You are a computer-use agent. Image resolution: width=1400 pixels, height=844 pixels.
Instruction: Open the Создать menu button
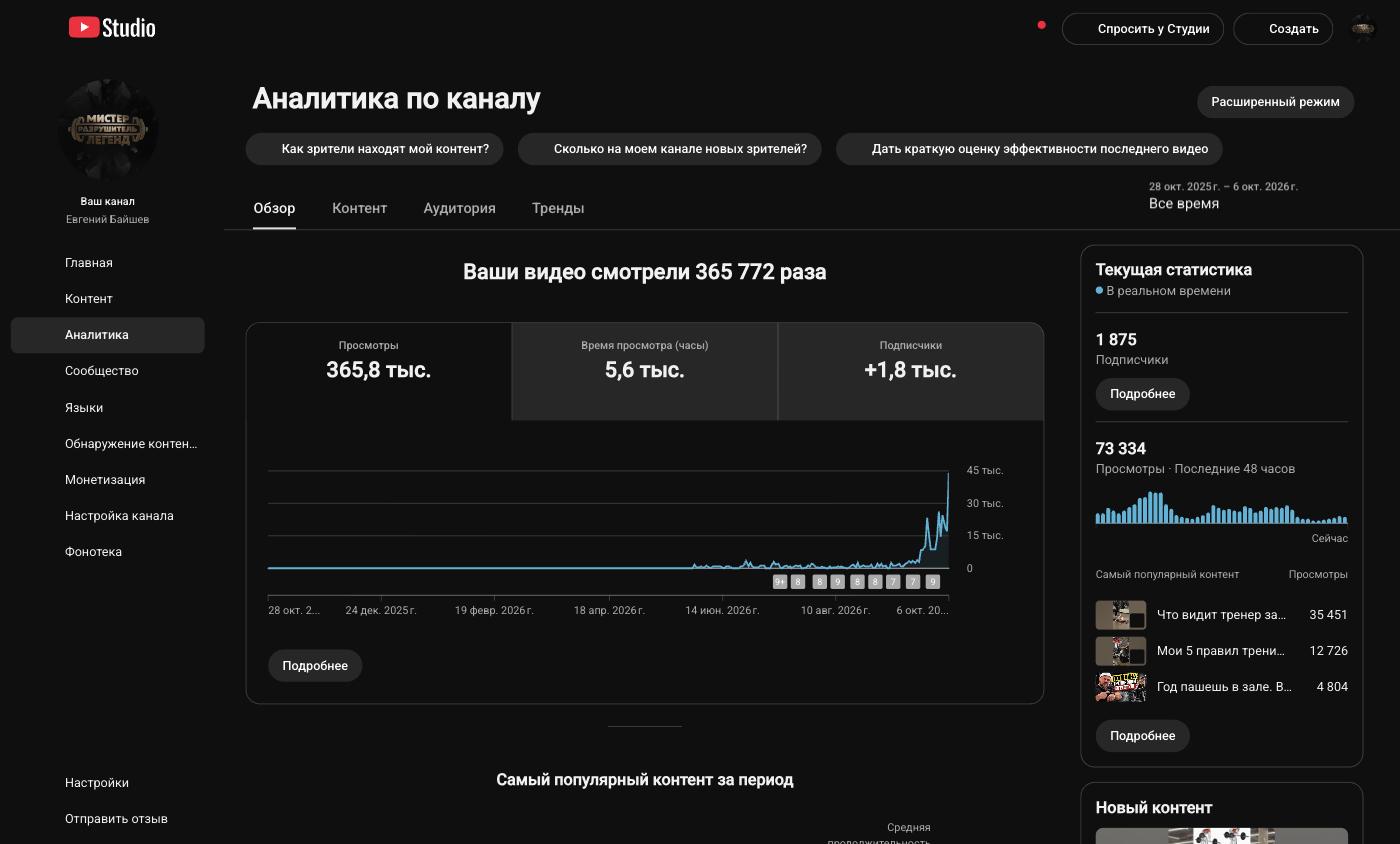pos(1283,28)
